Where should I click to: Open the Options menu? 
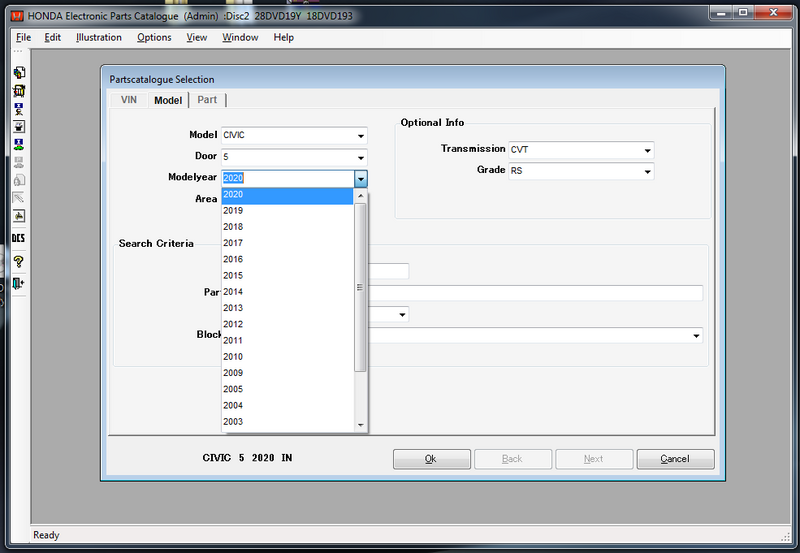click(154, 37)
